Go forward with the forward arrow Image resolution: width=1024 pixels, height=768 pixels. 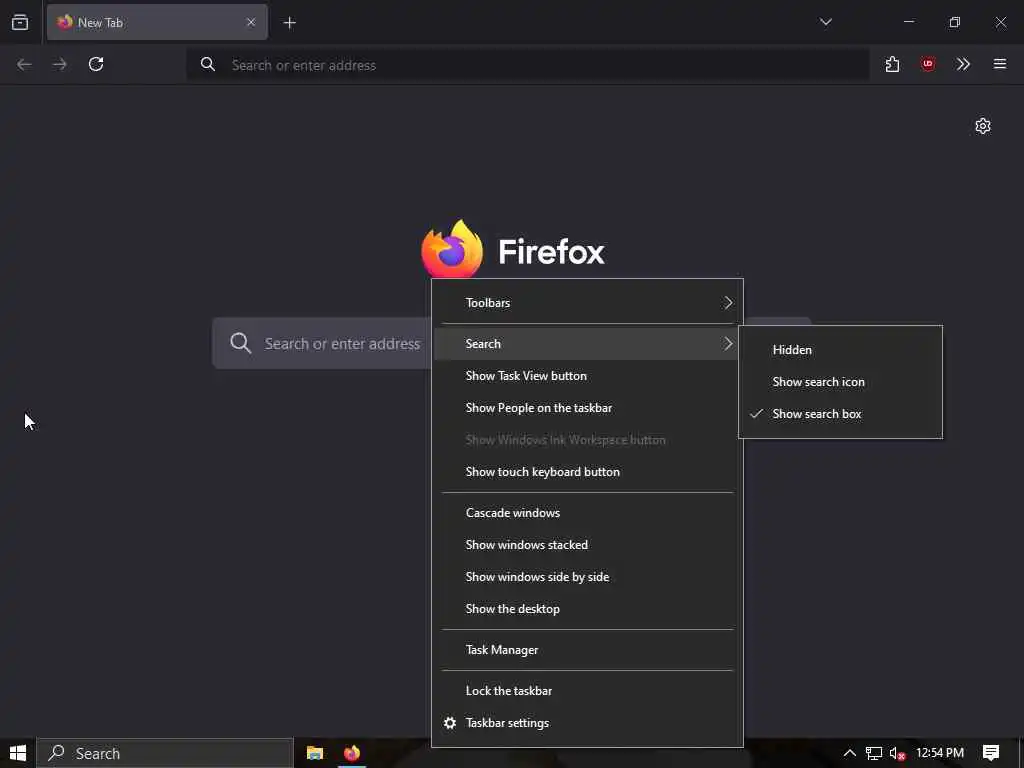coord(59,64)
